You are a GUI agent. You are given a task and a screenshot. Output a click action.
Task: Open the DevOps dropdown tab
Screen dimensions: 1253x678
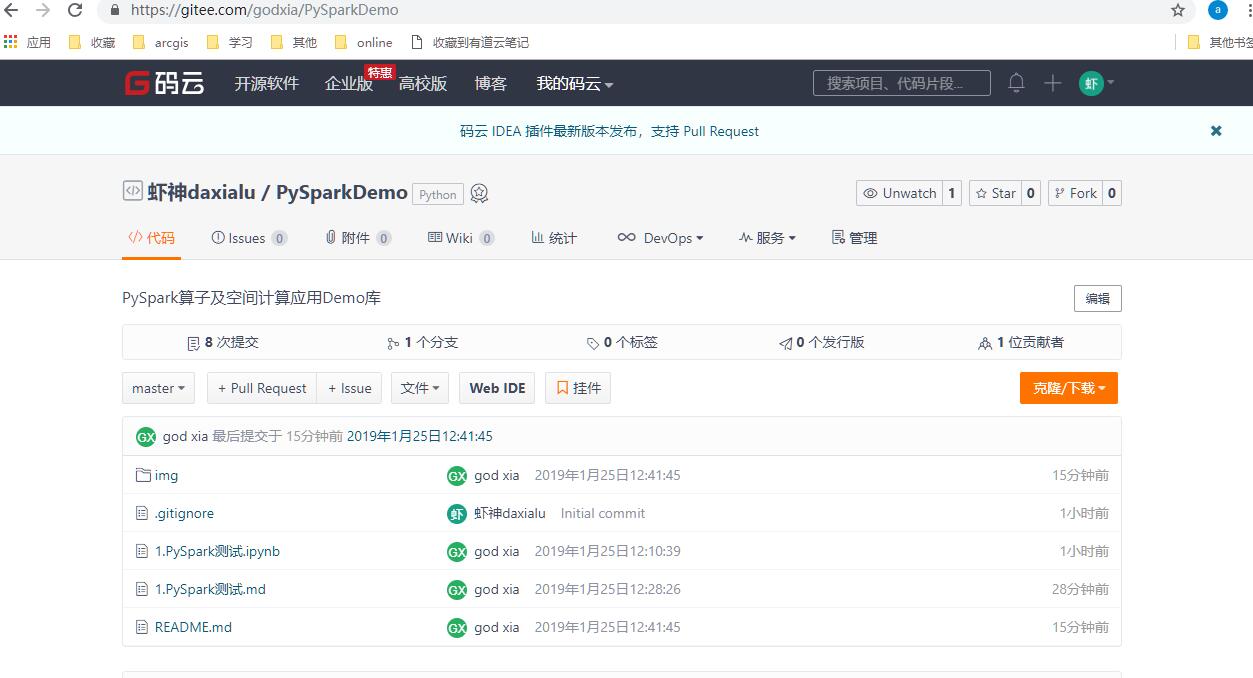point(660,238)
